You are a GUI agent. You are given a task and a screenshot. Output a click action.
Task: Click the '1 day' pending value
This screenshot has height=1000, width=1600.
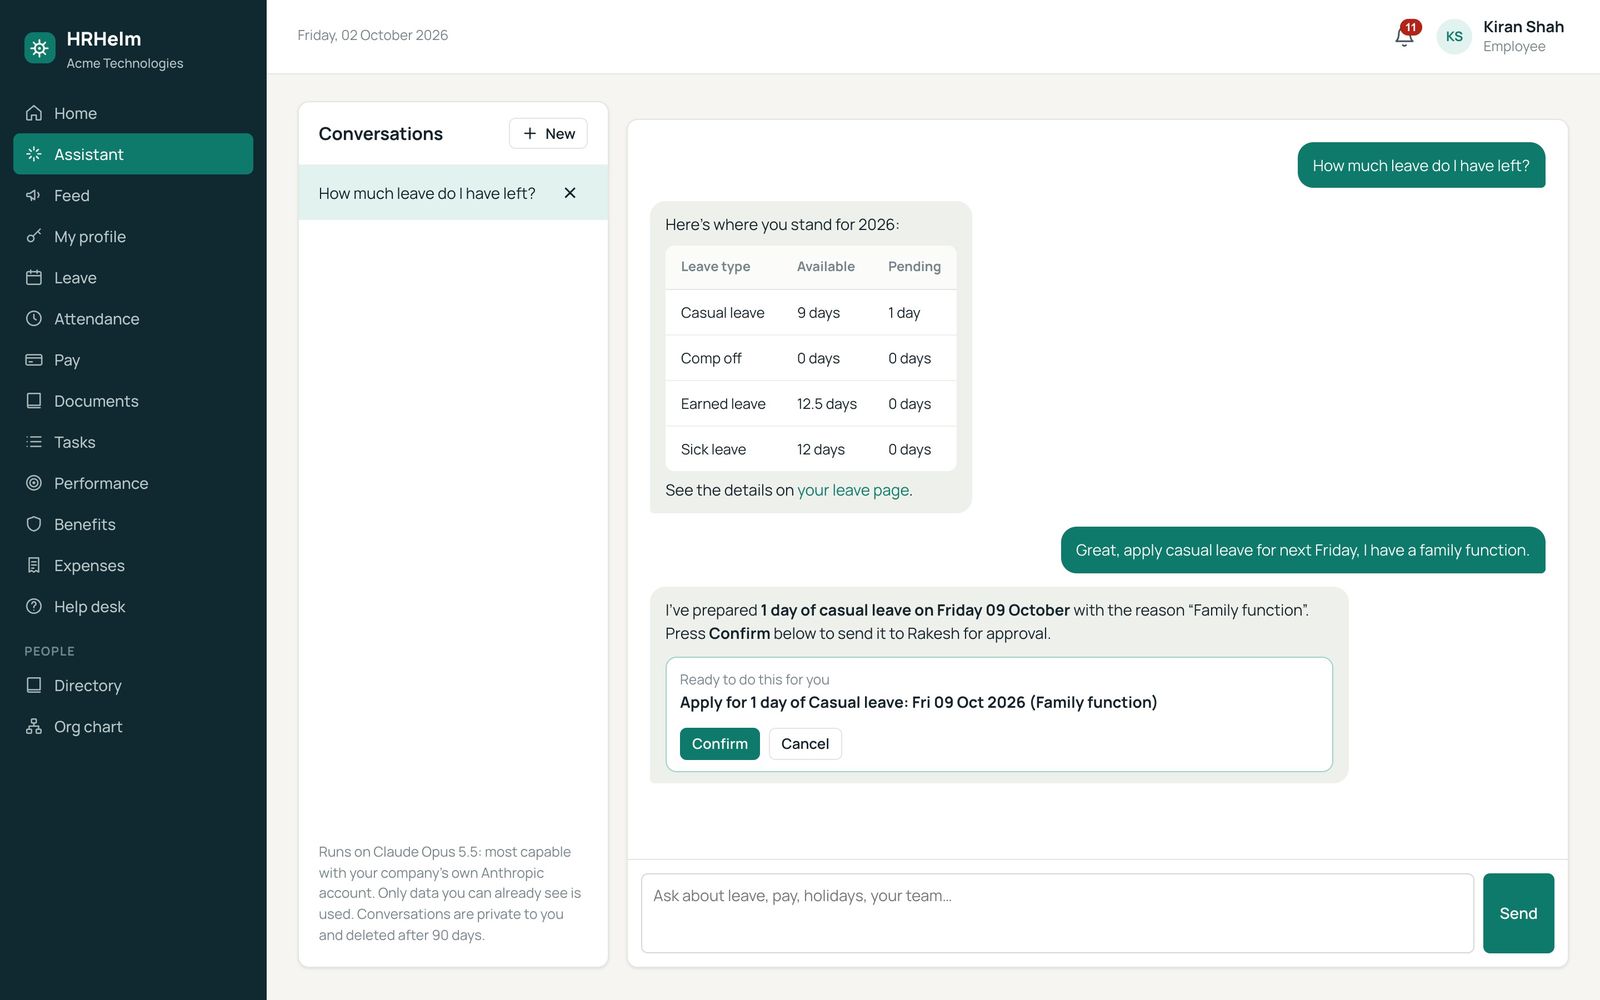pyautogui.click(x=904, y=313)
